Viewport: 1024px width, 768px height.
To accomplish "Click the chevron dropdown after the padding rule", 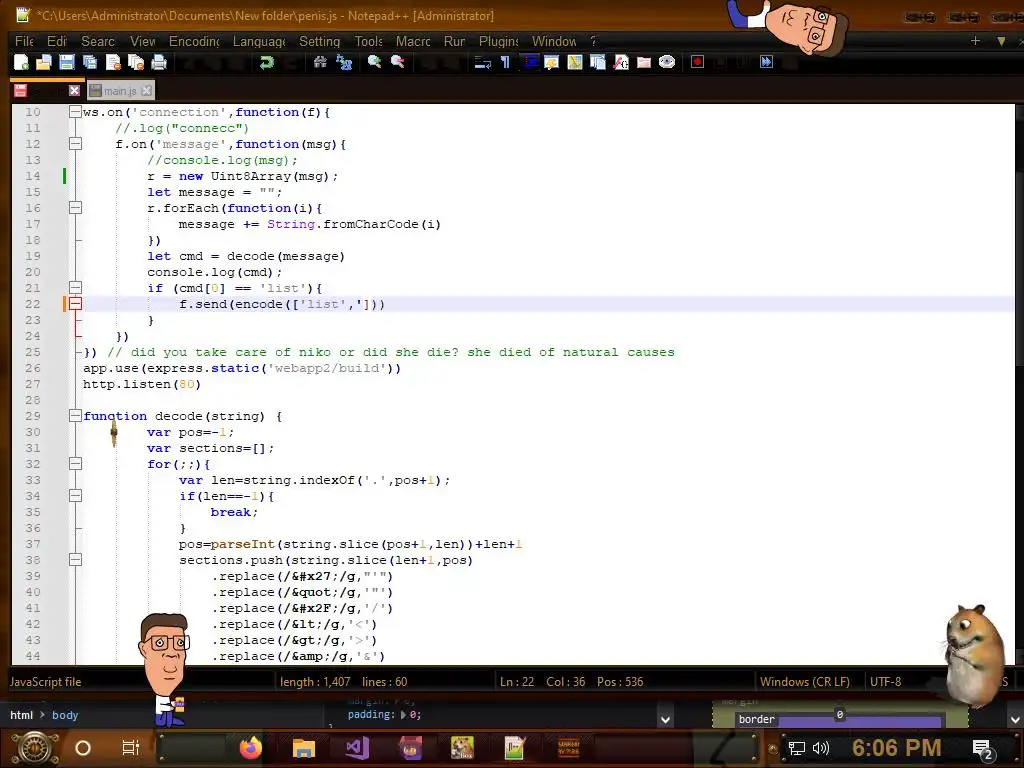I will (x=665, y=720).
